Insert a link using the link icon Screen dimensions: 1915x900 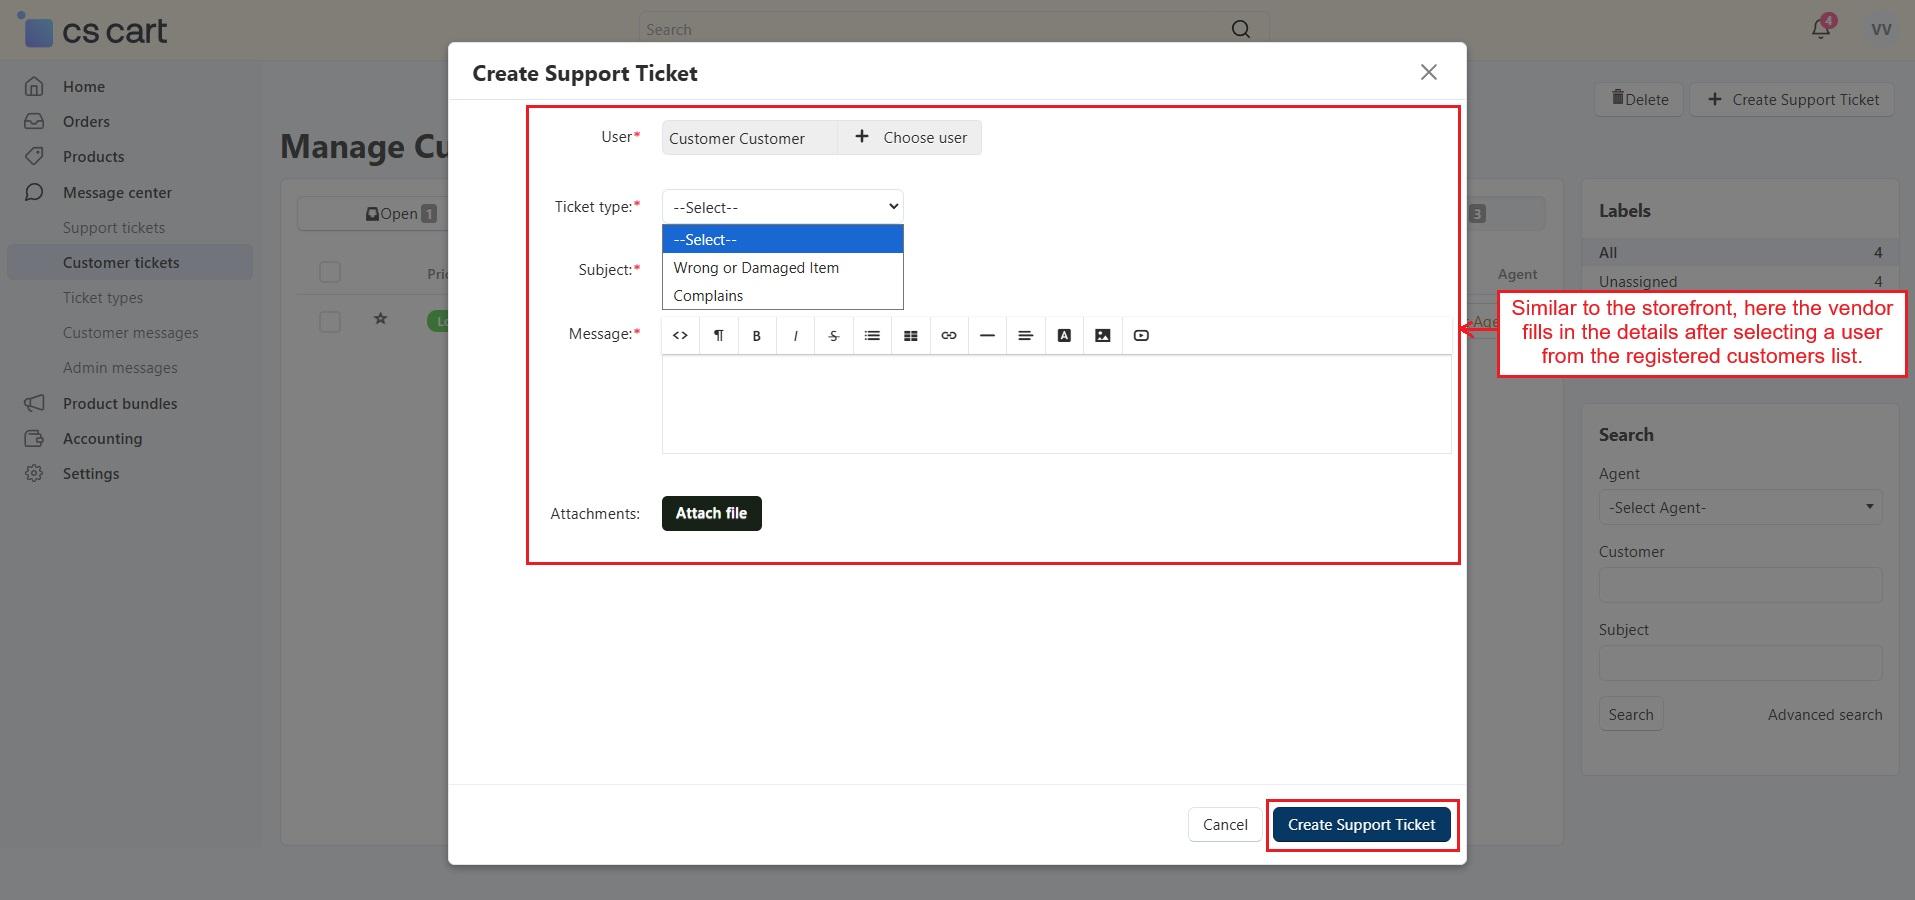point(949,336)
